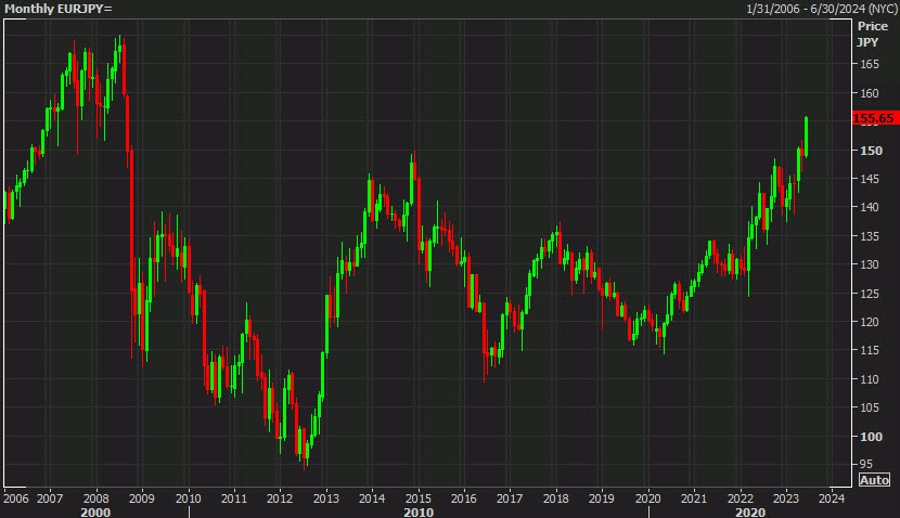Click the 2012 year label on time axis
900x518 pixels.
coord(279,497)
